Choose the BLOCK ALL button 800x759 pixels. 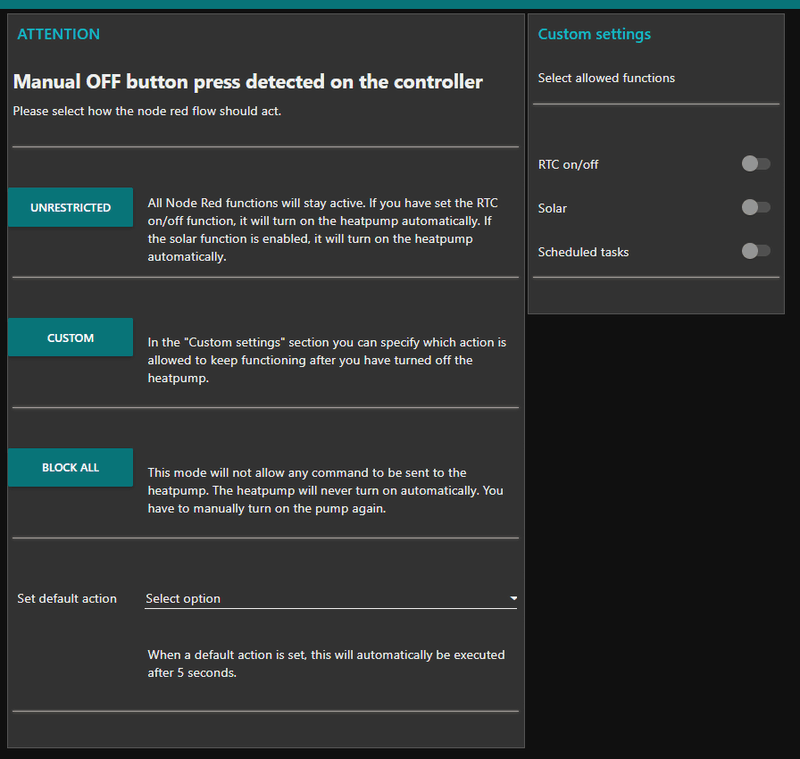point(70,467)
